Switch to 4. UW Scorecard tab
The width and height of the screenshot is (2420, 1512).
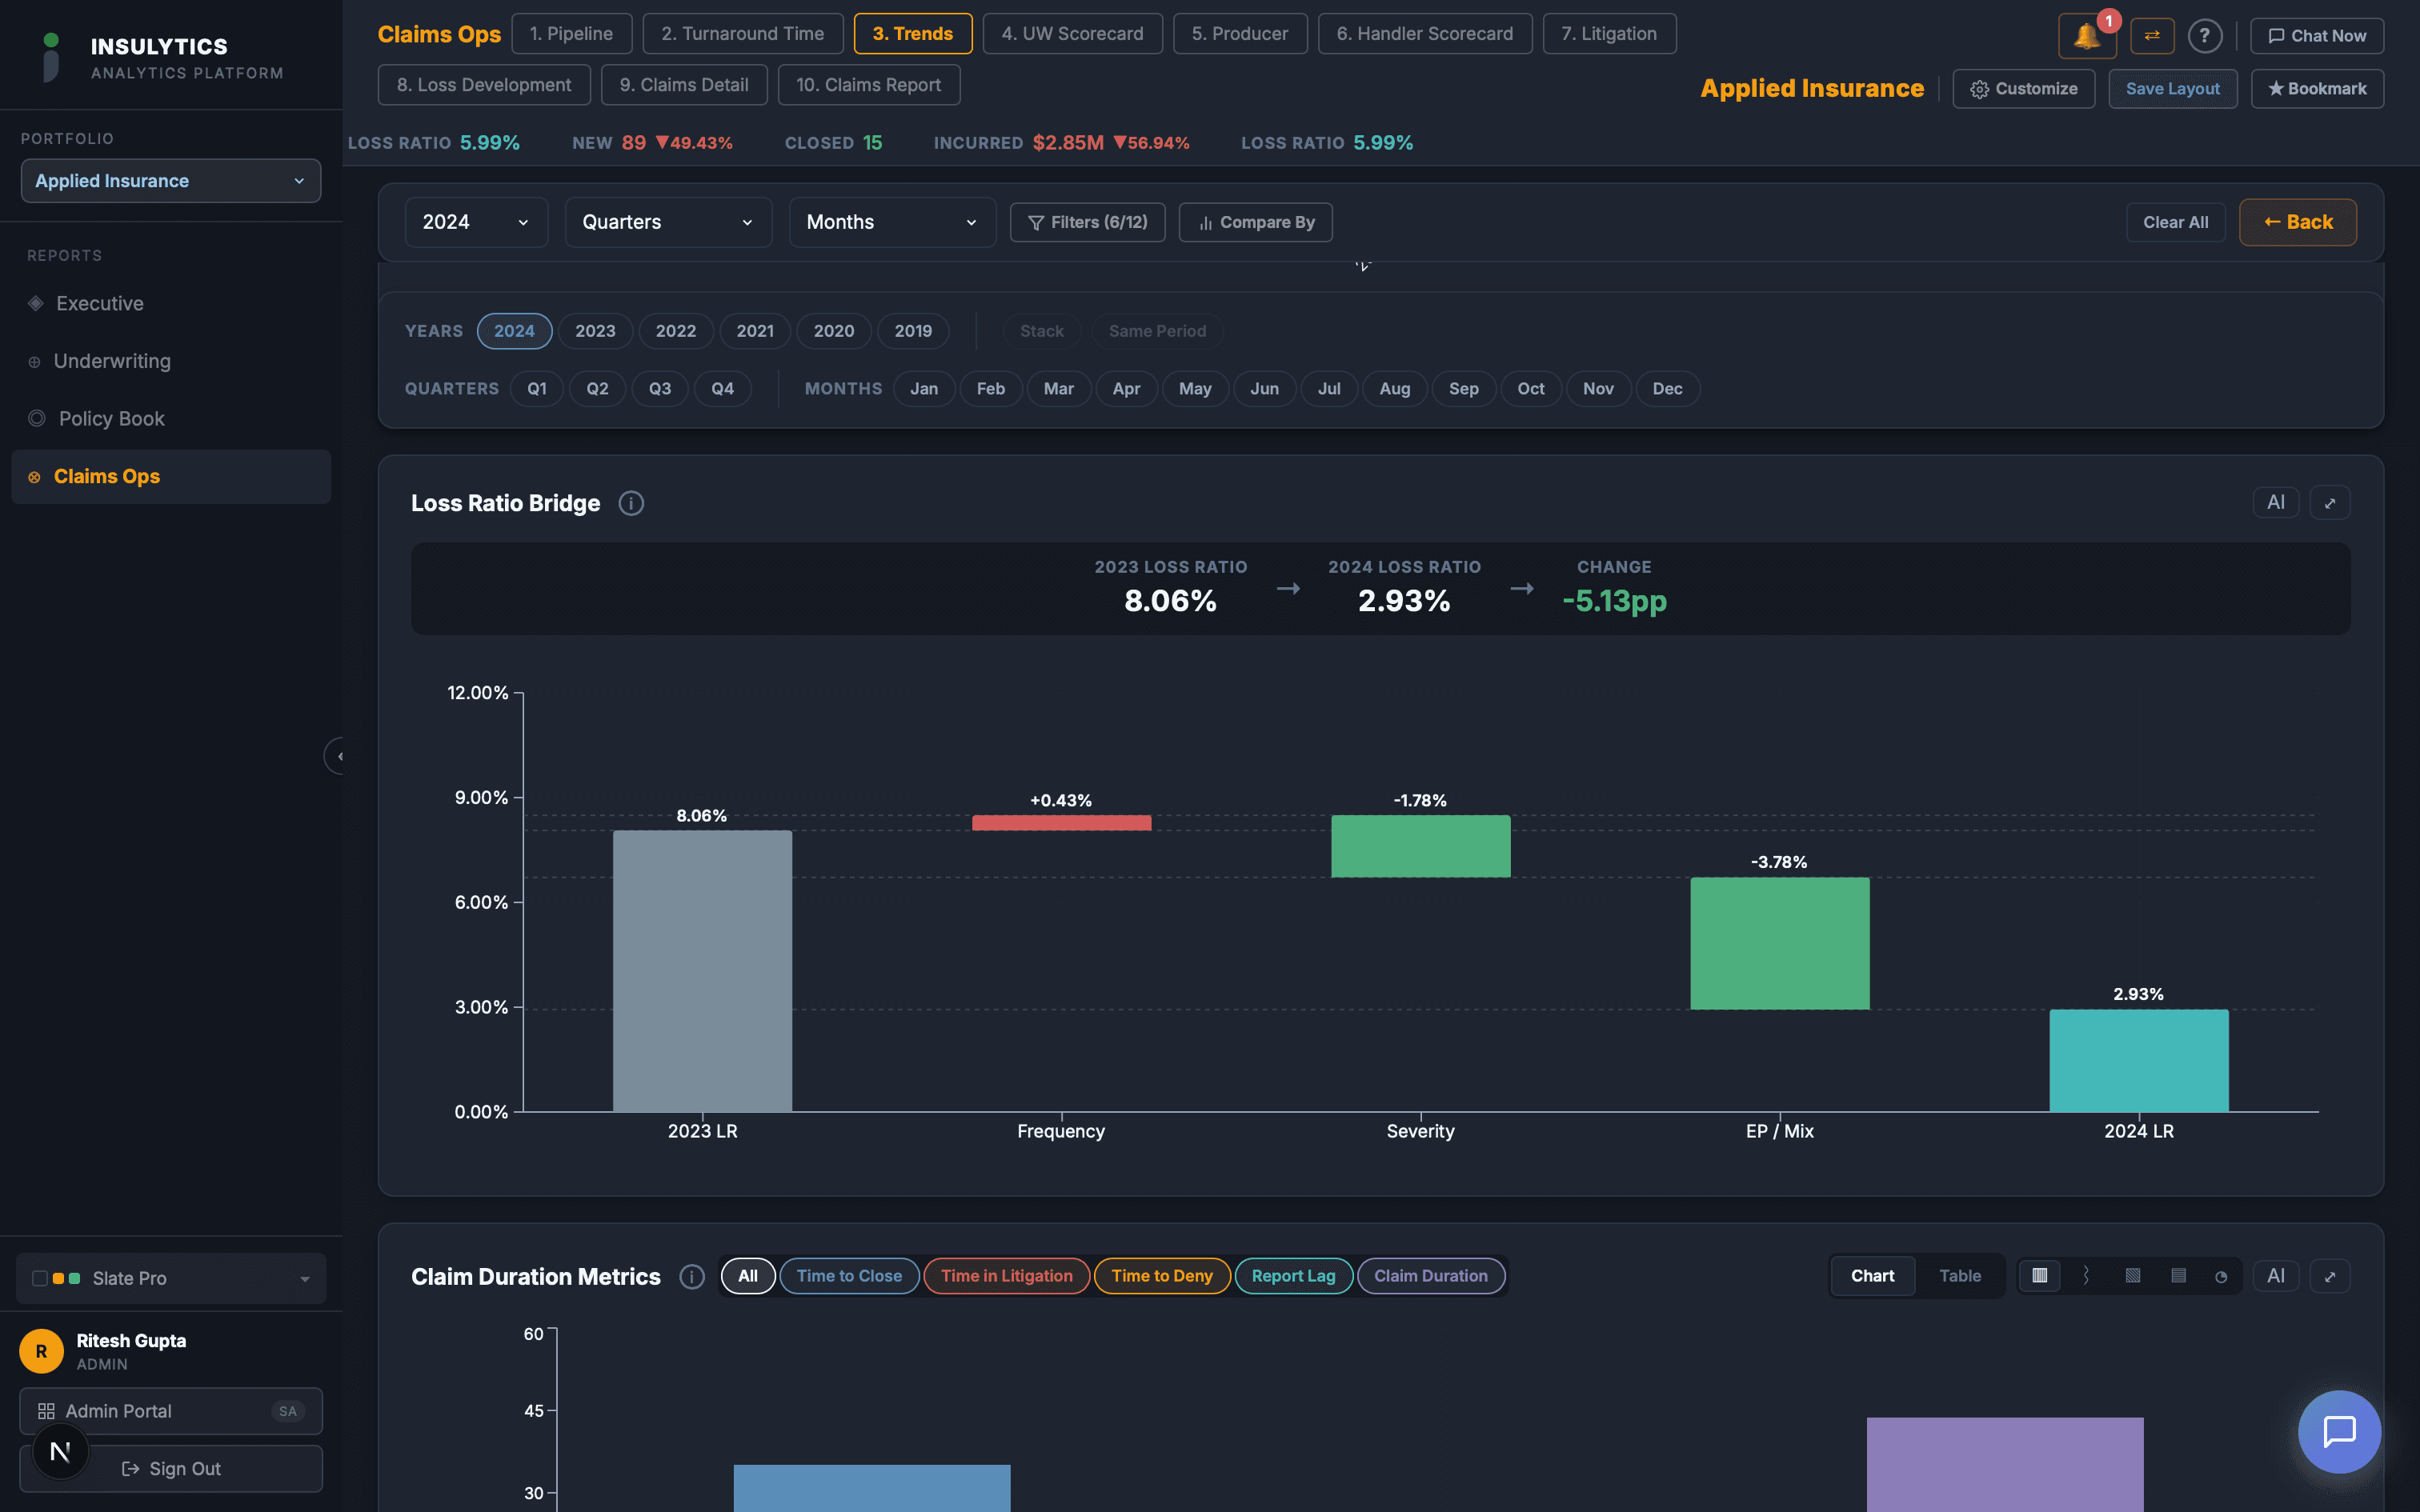tap(1072, 34)
